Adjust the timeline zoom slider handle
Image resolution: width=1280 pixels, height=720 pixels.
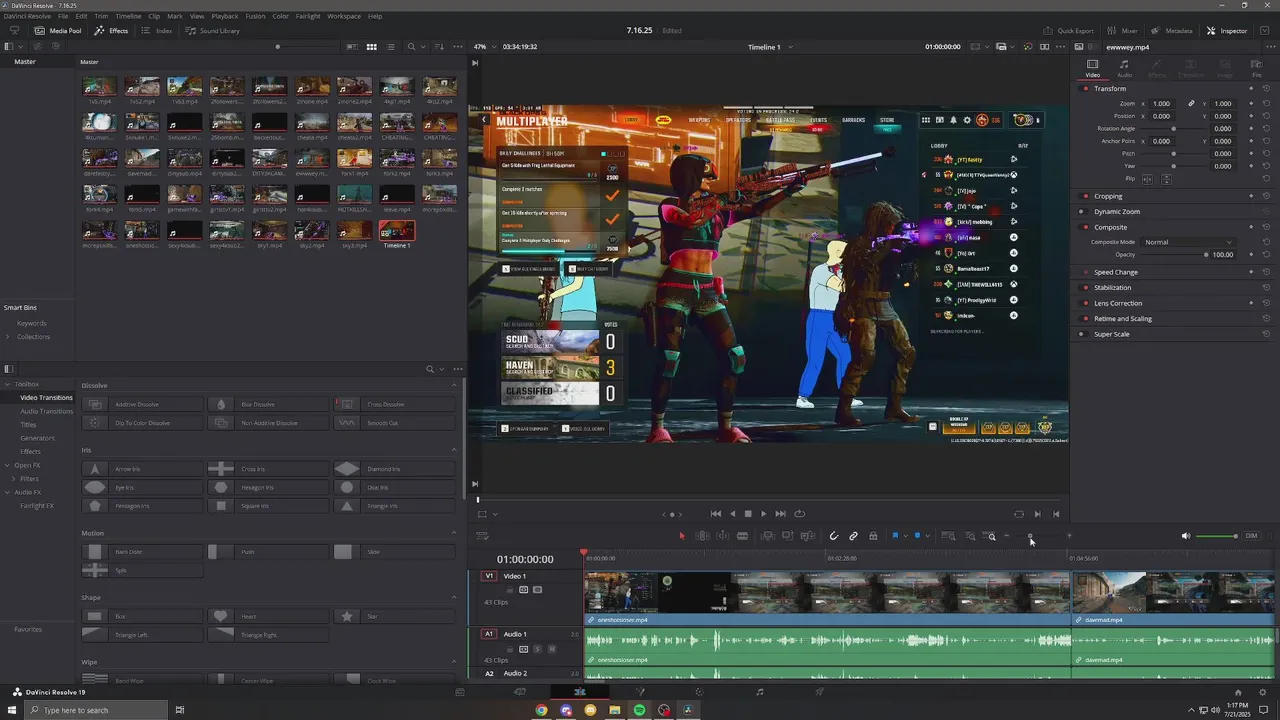[x=1030, y=536]
